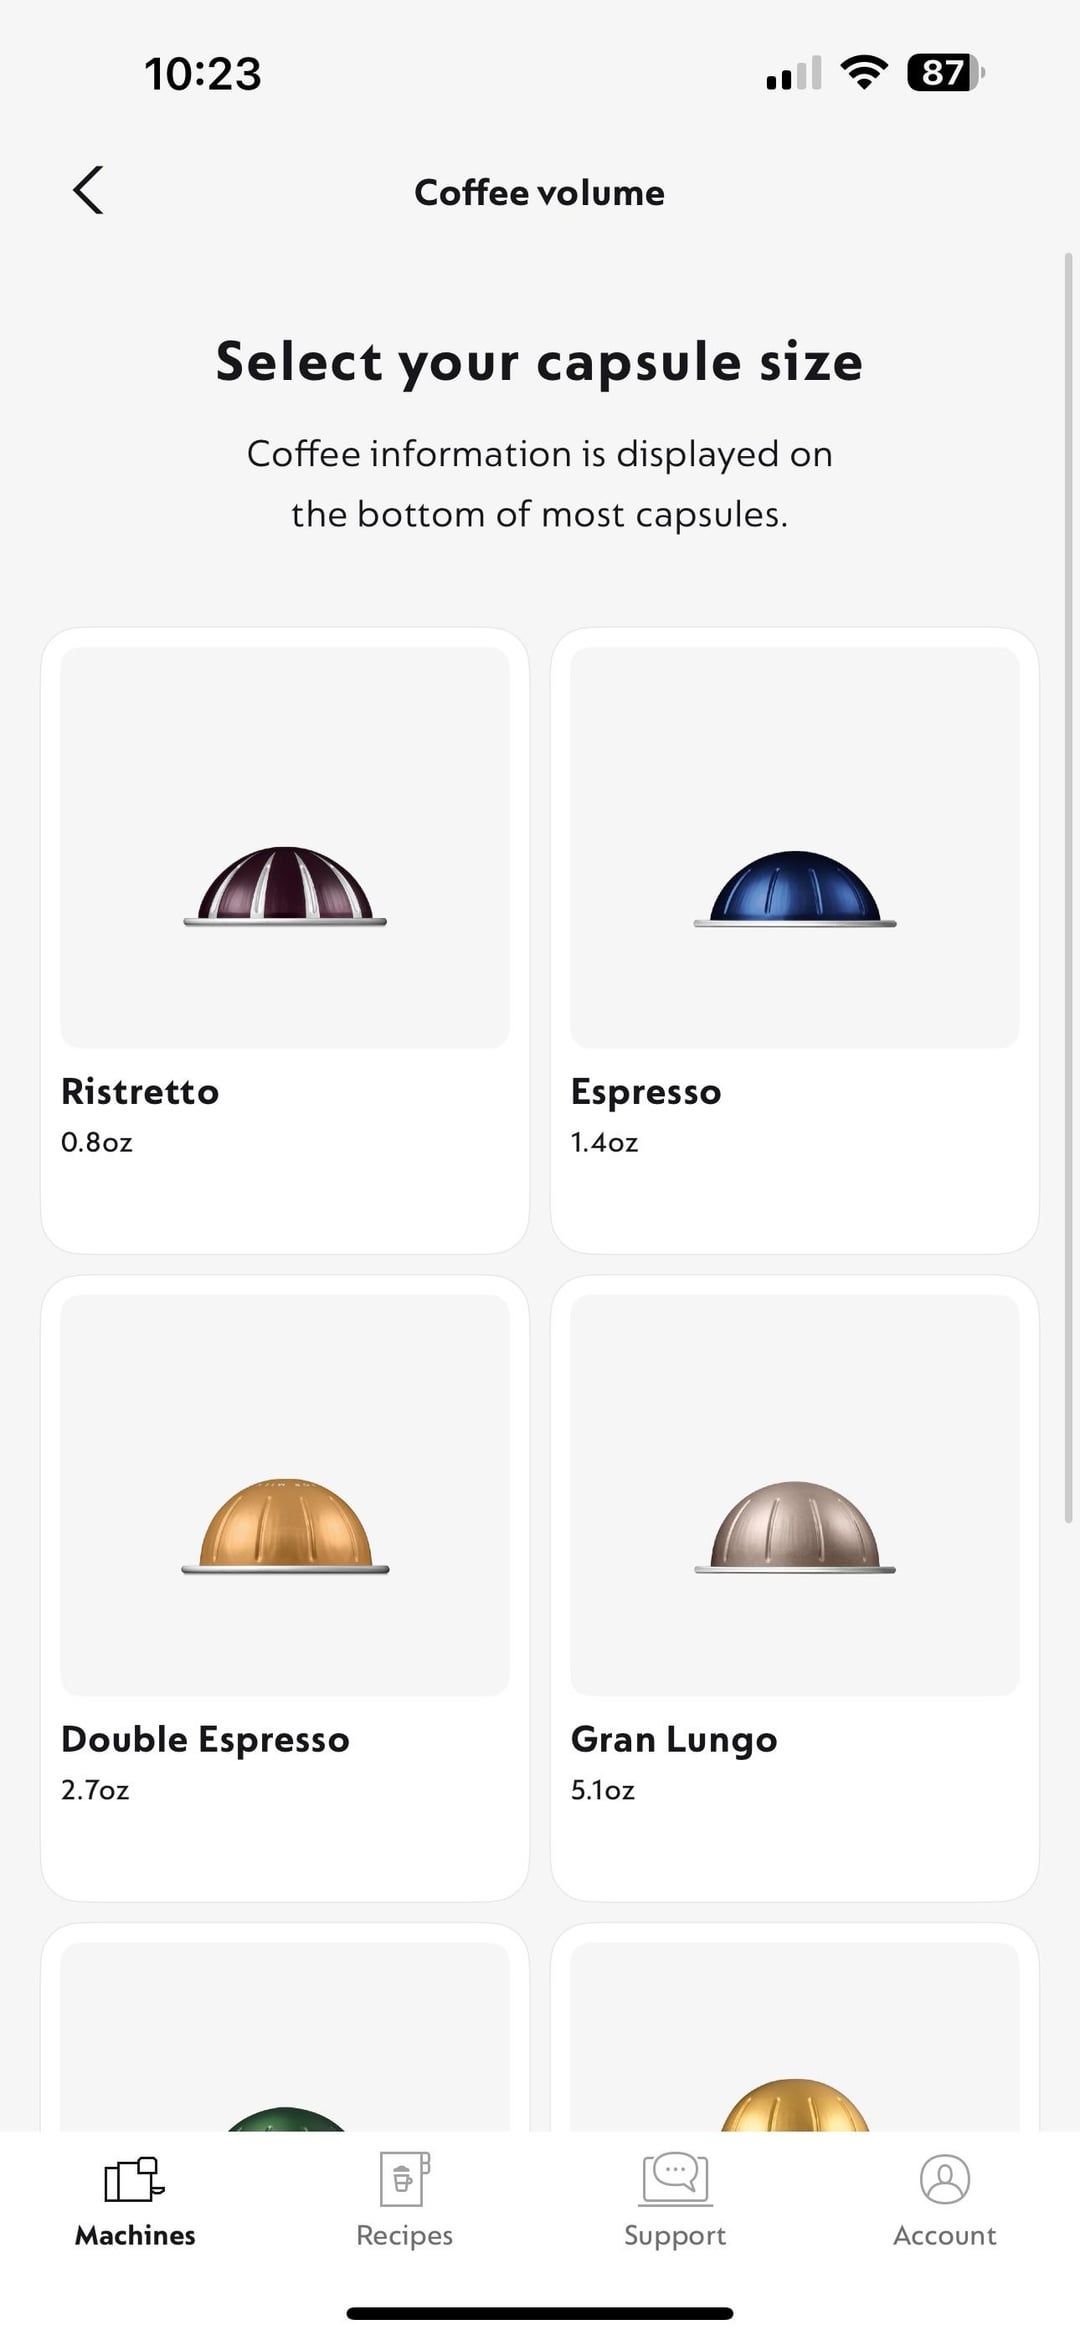Open the Support chat icon
Viewport: 1080px width, 2340px height.
[x=675, y=2179]
